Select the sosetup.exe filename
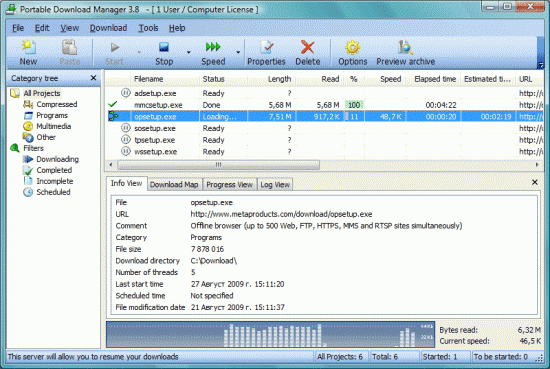550x369 pixels. coord(155,128)
